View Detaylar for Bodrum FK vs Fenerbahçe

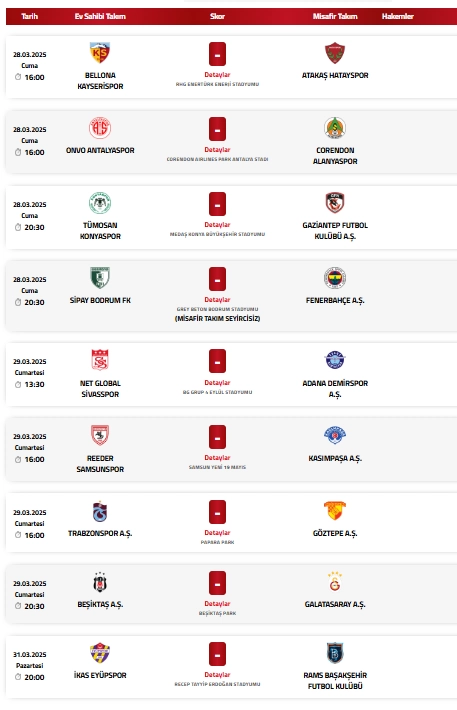[217, 300]
